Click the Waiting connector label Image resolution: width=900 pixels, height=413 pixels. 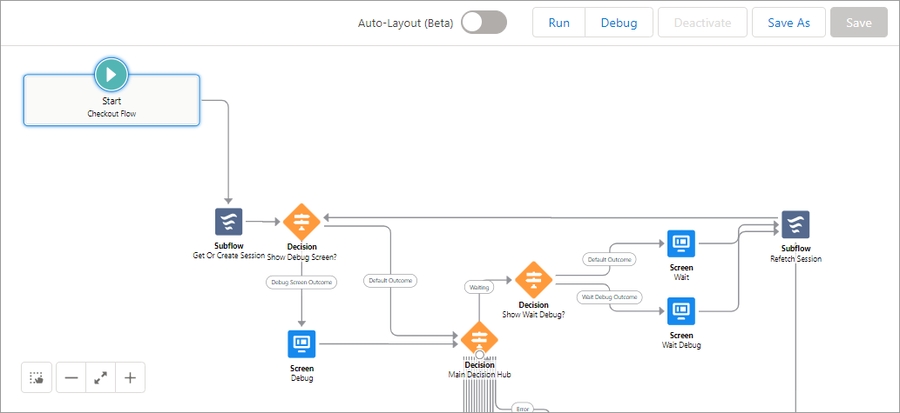point(479,287)
